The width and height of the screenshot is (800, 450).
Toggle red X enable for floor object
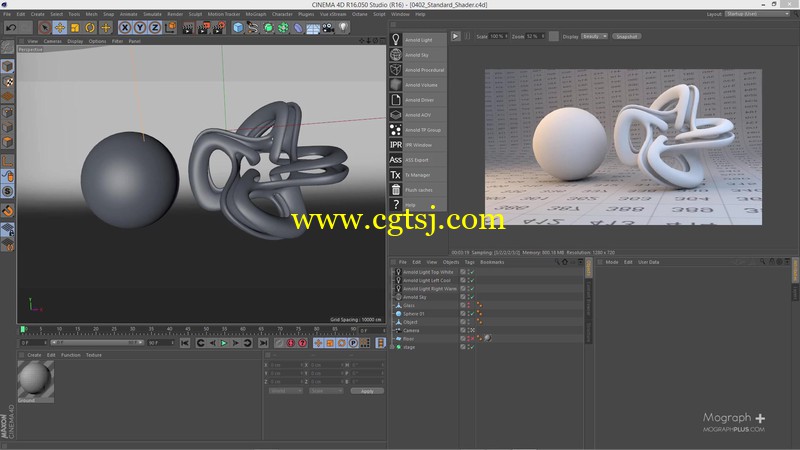point(472,339)
